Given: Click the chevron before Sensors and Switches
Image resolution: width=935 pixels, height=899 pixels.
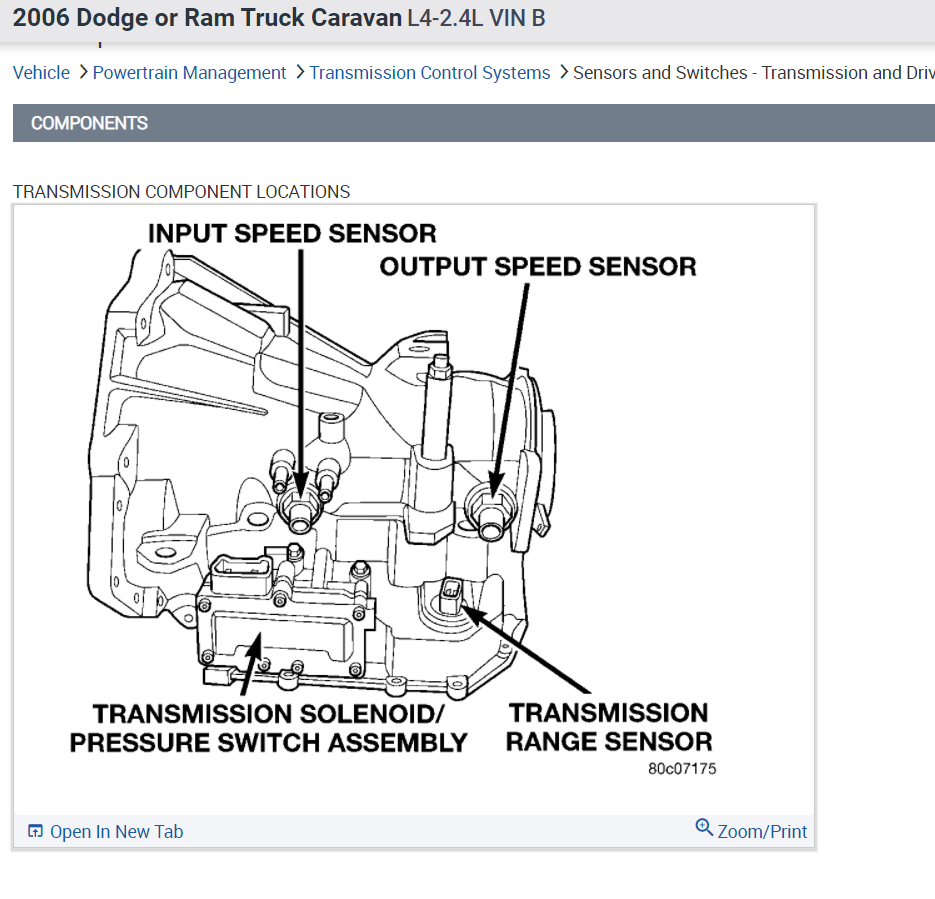Looking at the screenshot, I should (564, 73).
